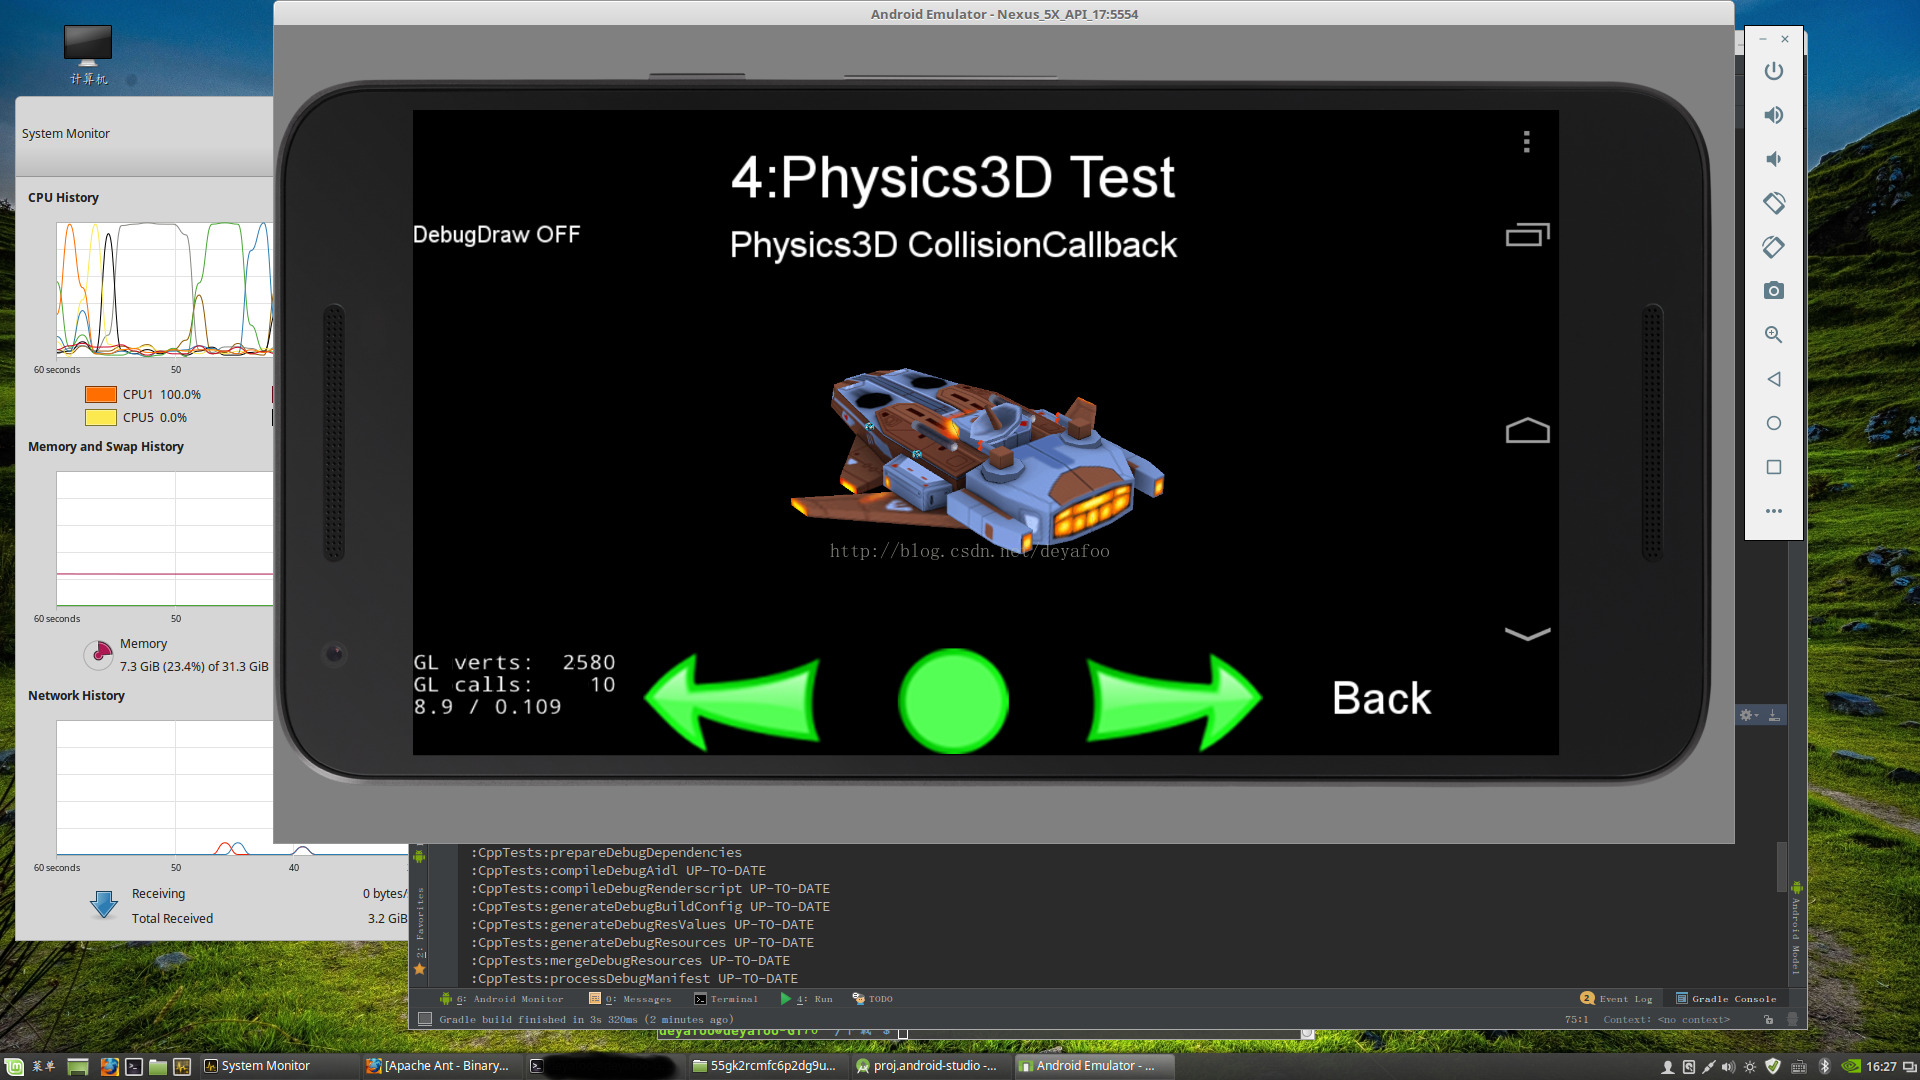Click the Bluetooth icon in the system tray
Image resolution: width=1920 pixels, height=1080 pixels.
coord(1824,1067)
